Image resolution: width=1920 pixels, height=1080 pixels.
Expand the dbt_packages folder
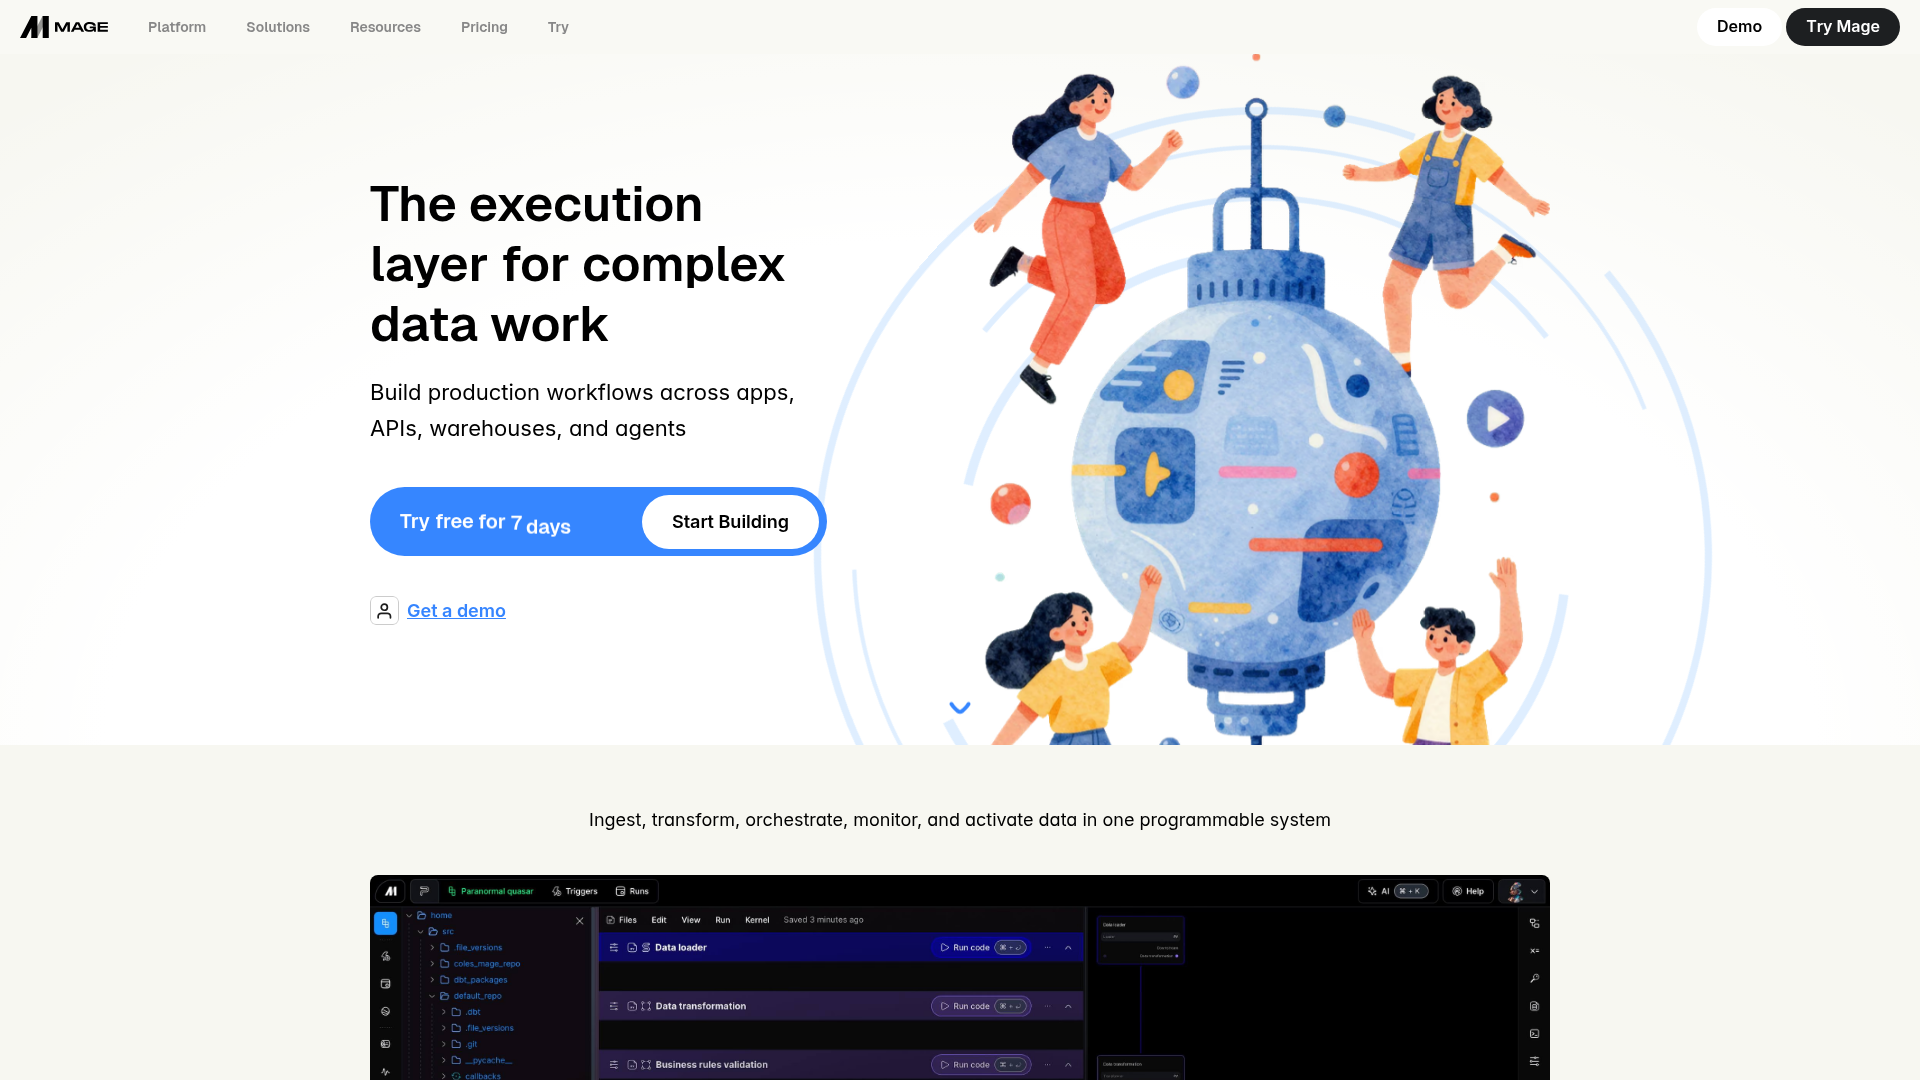[432, 980]
